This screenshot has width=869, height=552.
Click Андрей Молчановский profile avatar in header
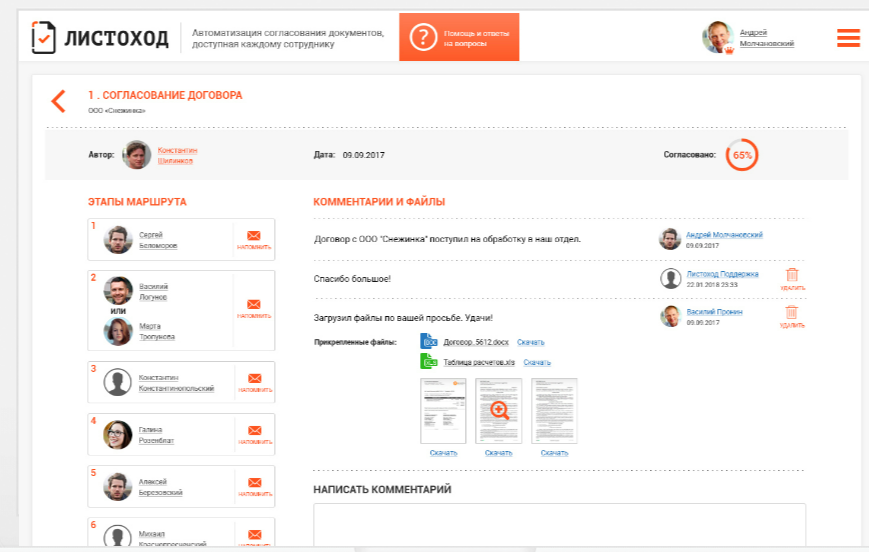[x=718, y=37]
